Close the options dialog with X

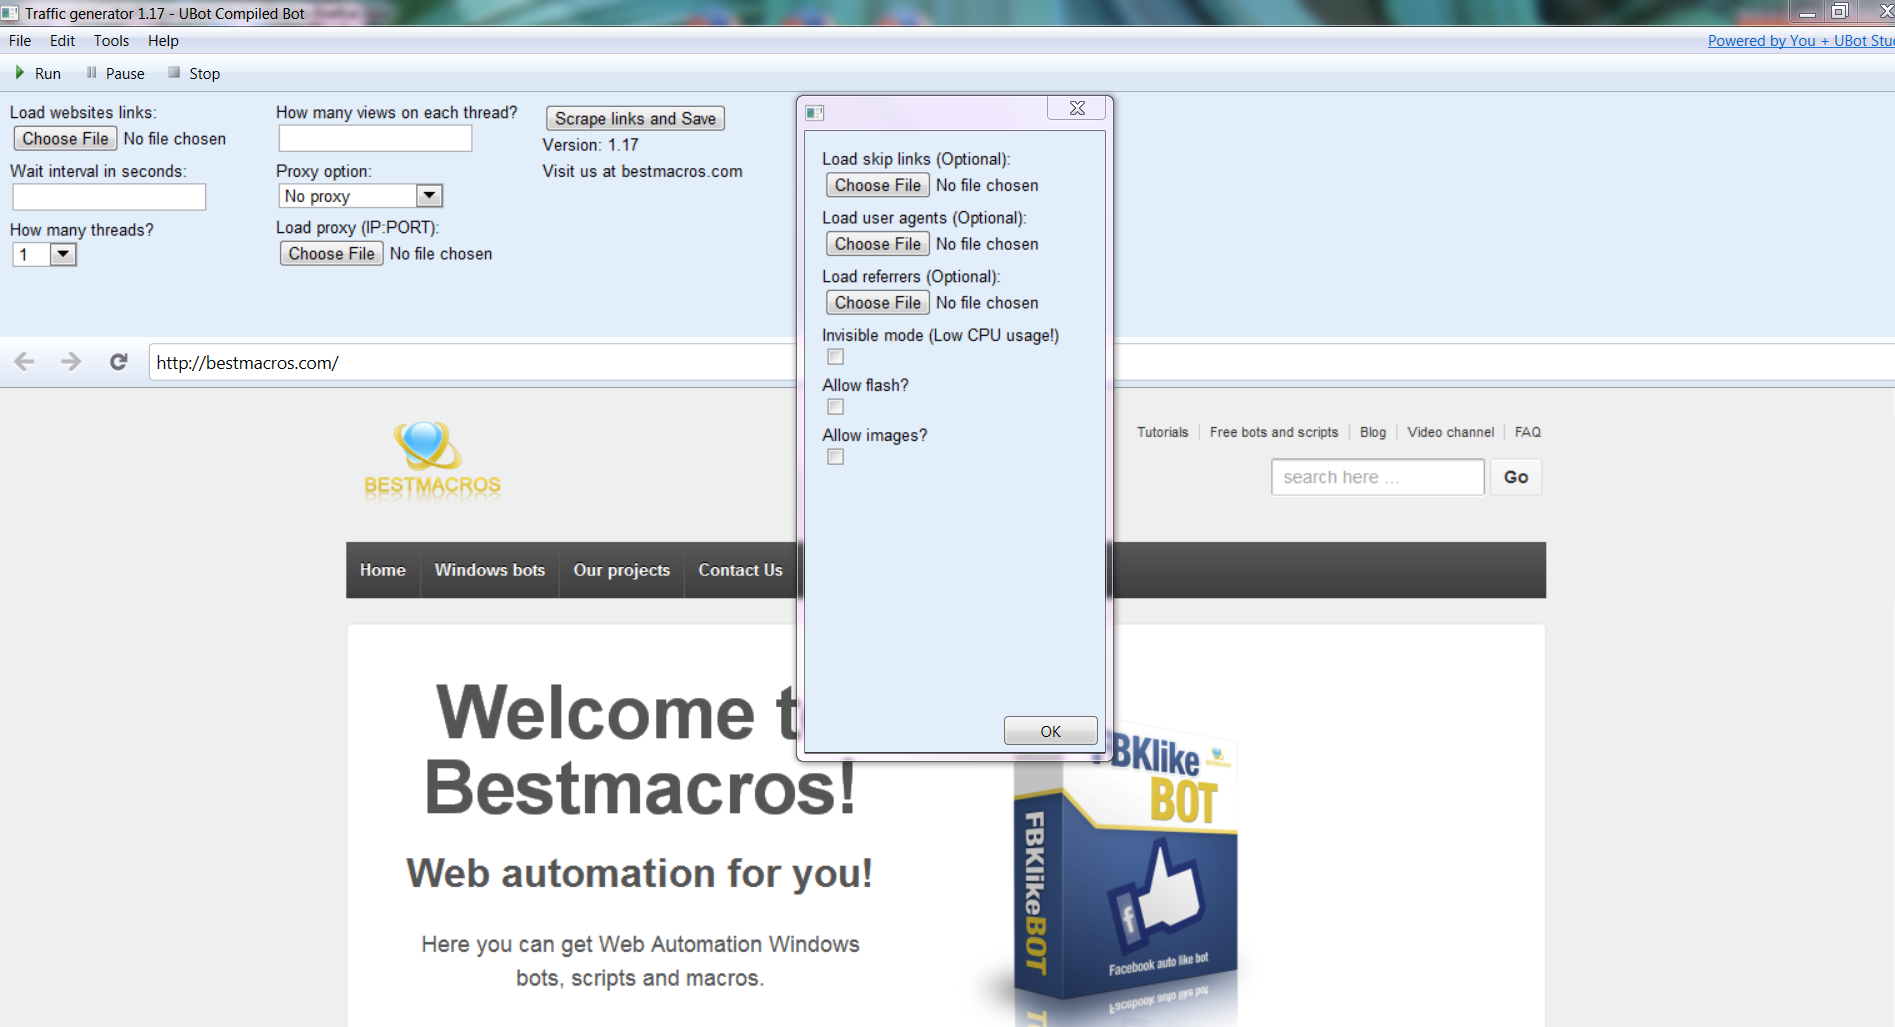[x=1077, y=108]
